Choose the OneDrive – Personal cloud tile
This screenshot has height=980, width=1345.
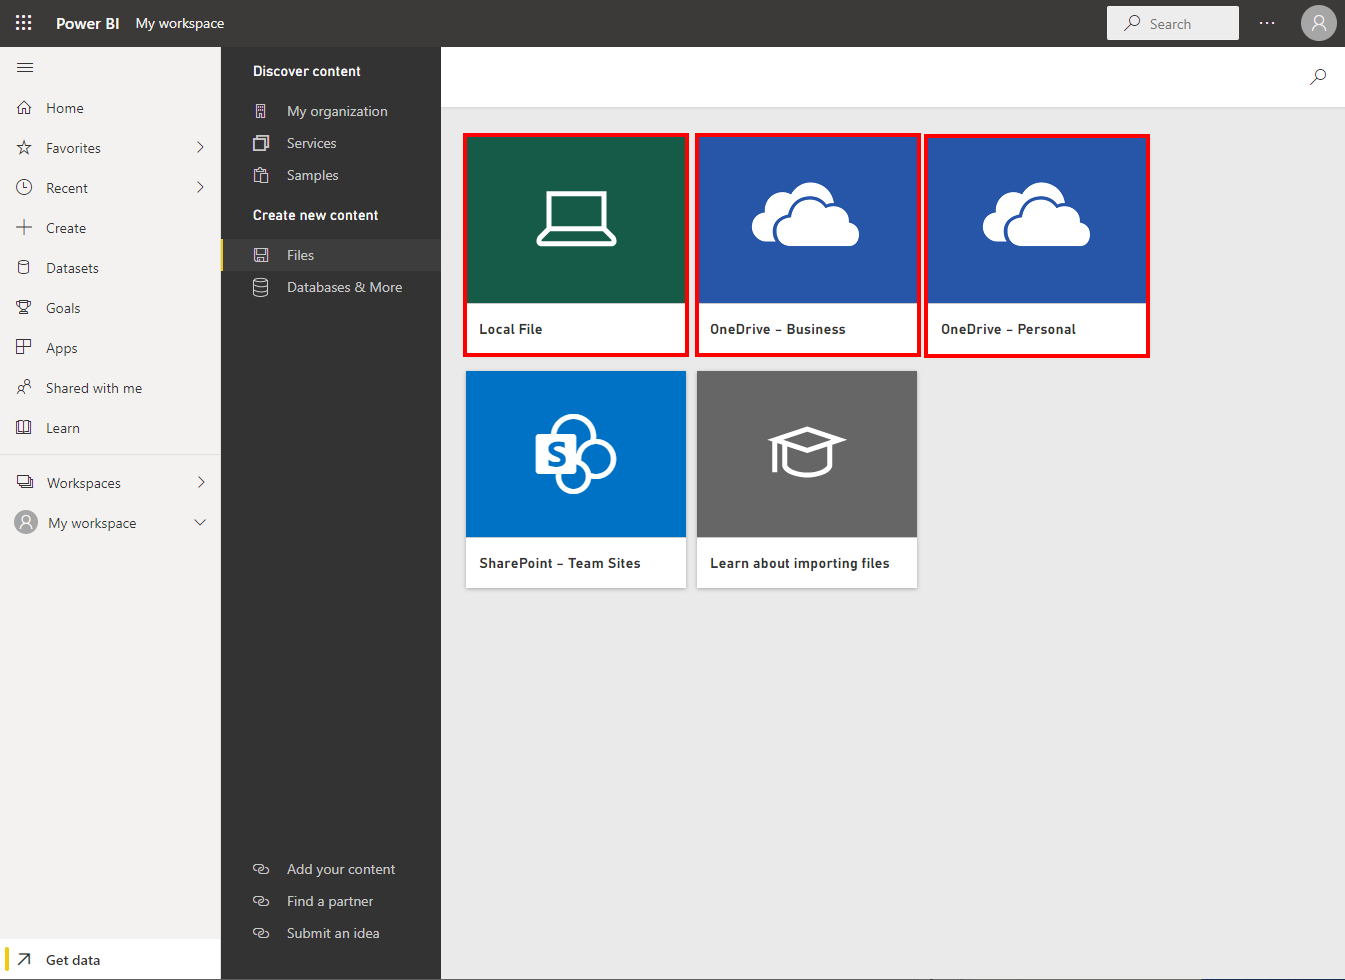coord(1037,245)
